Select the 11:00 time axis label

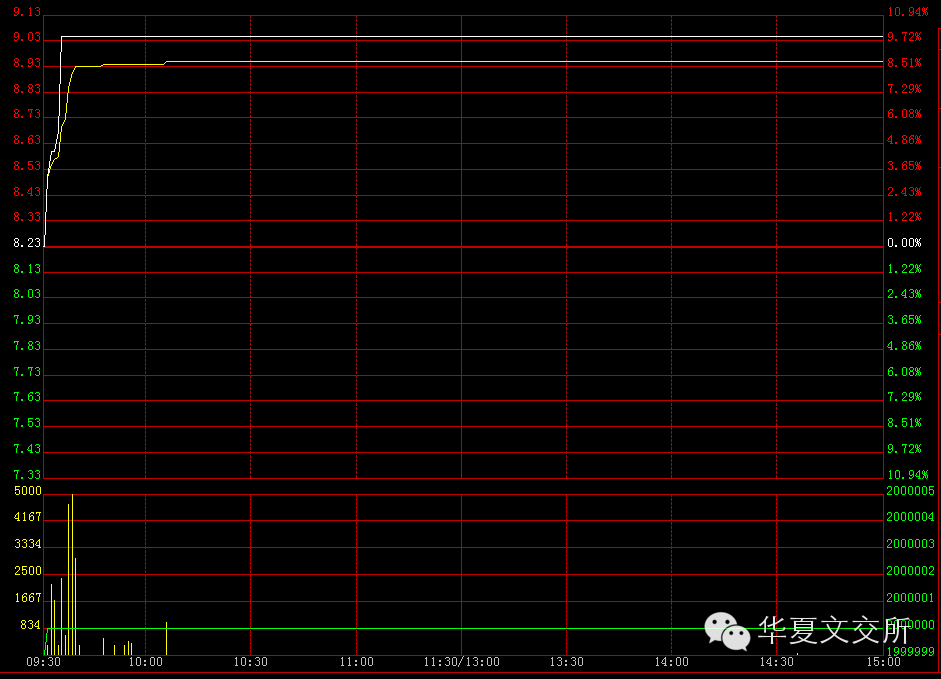(356, 662)
